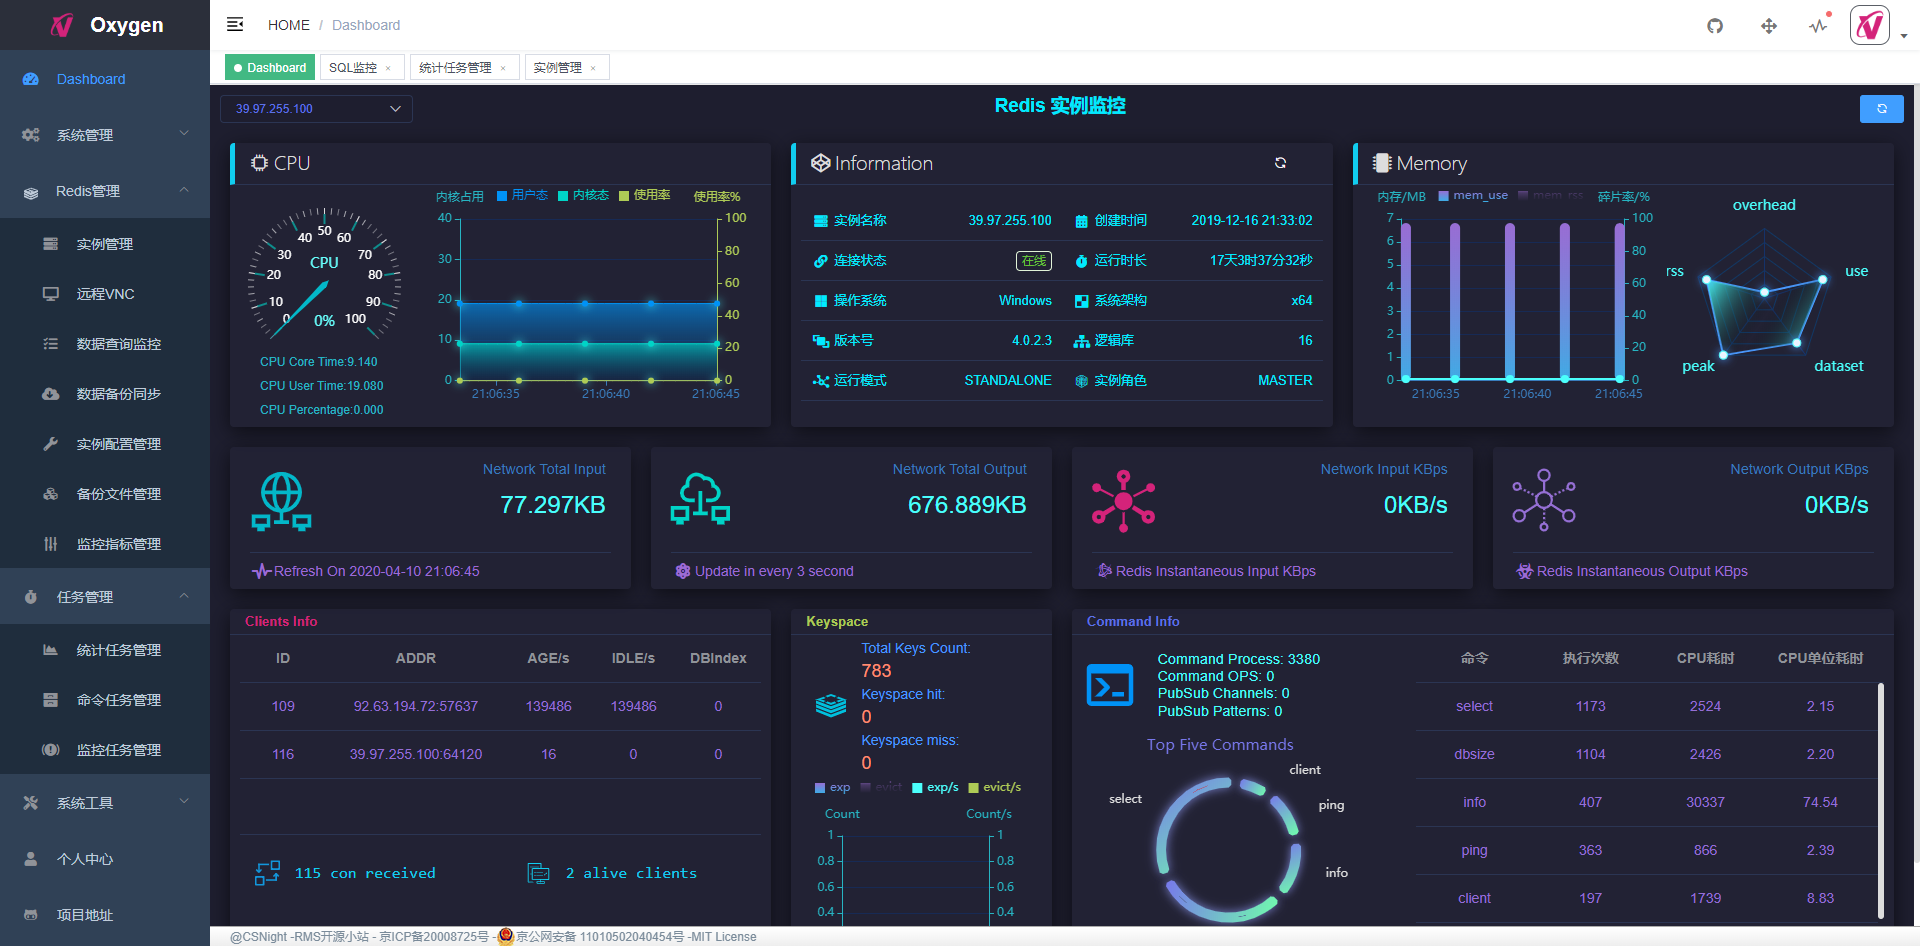1920x946 pixels.
Task: Click the Command Info table scrollbar
Action: click(1880, 800)
